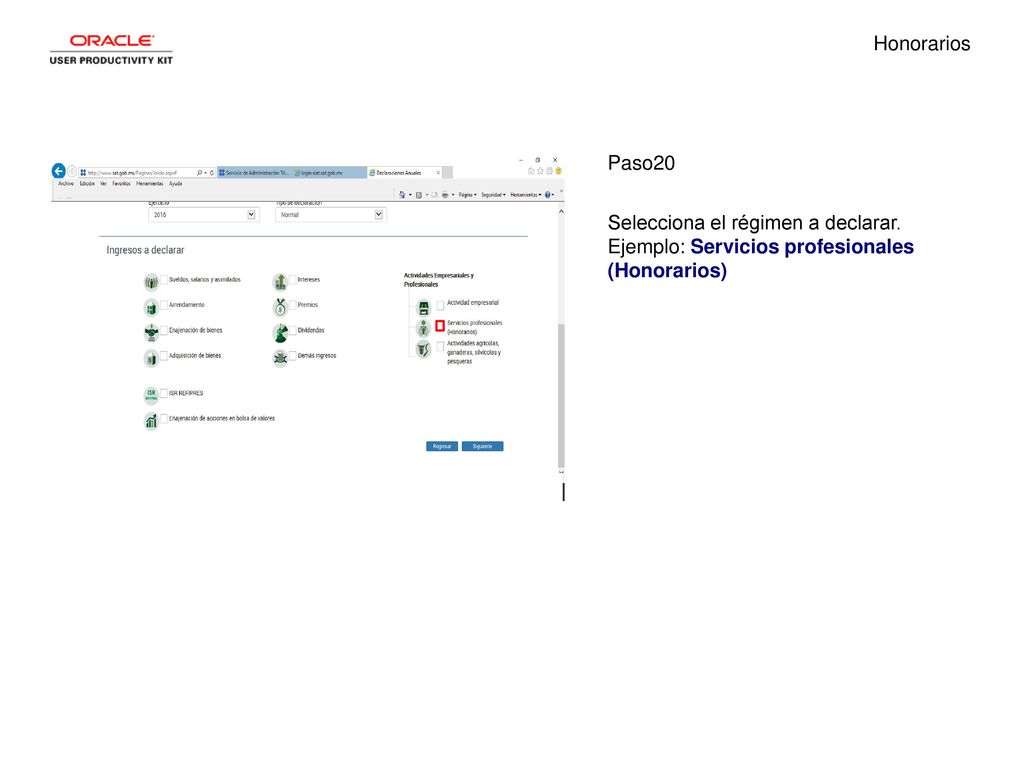Click the Dividendos icon
Viewport: 1024px width, 768px height.
click(x=280, y=332)
